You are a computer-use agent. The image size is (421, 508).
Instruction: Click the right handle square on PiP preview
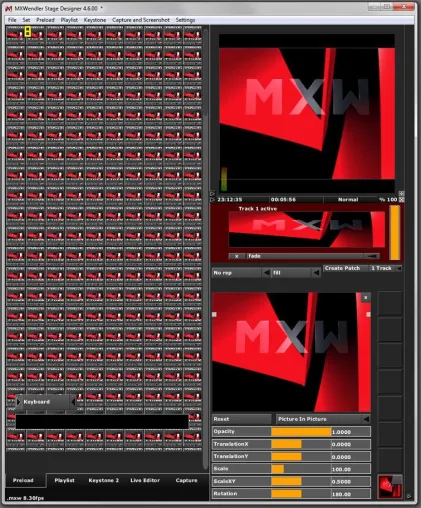(368, 314)
